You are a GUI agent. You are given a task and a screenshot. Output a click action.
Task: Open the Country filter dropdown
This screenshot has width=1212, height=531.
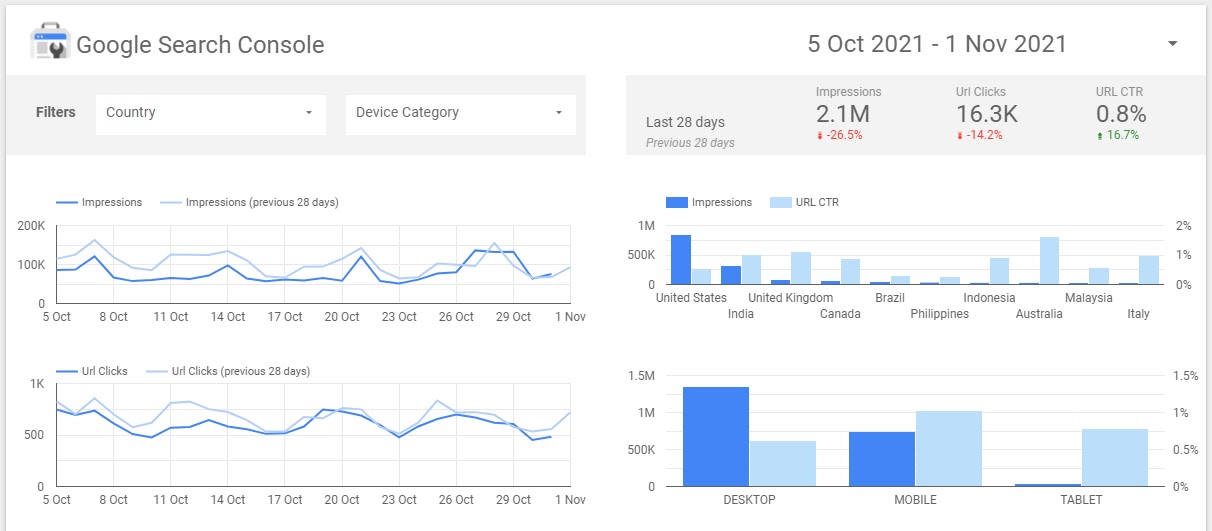coord(211,113)
